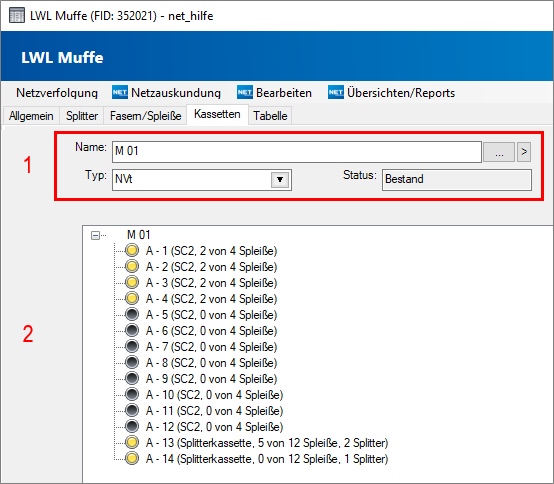Click the dark cassette icon of A - 5
This screenshot has width=554, height=484.
tap(132, 314)
